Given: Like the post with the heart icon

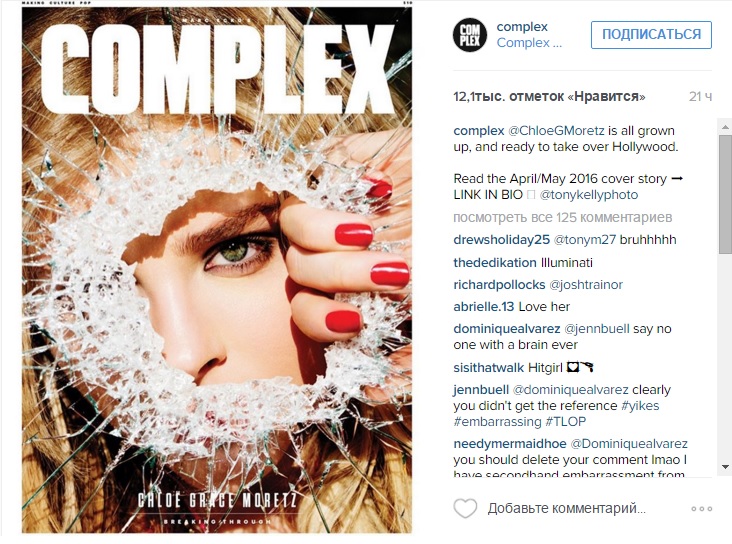Looking at the screenshot, I should pyautogui.click(x=465, y=508).
